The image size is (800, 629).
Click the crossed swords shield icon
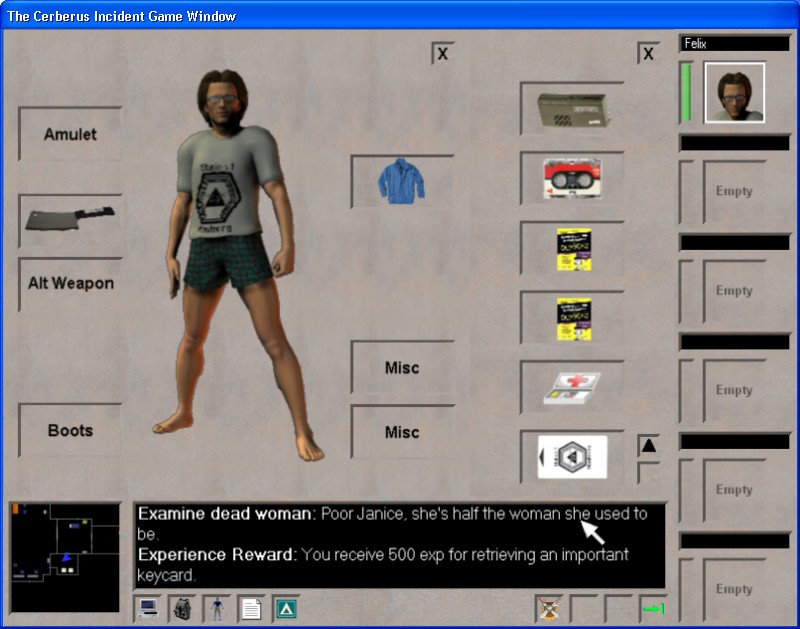tap(549, 608)
